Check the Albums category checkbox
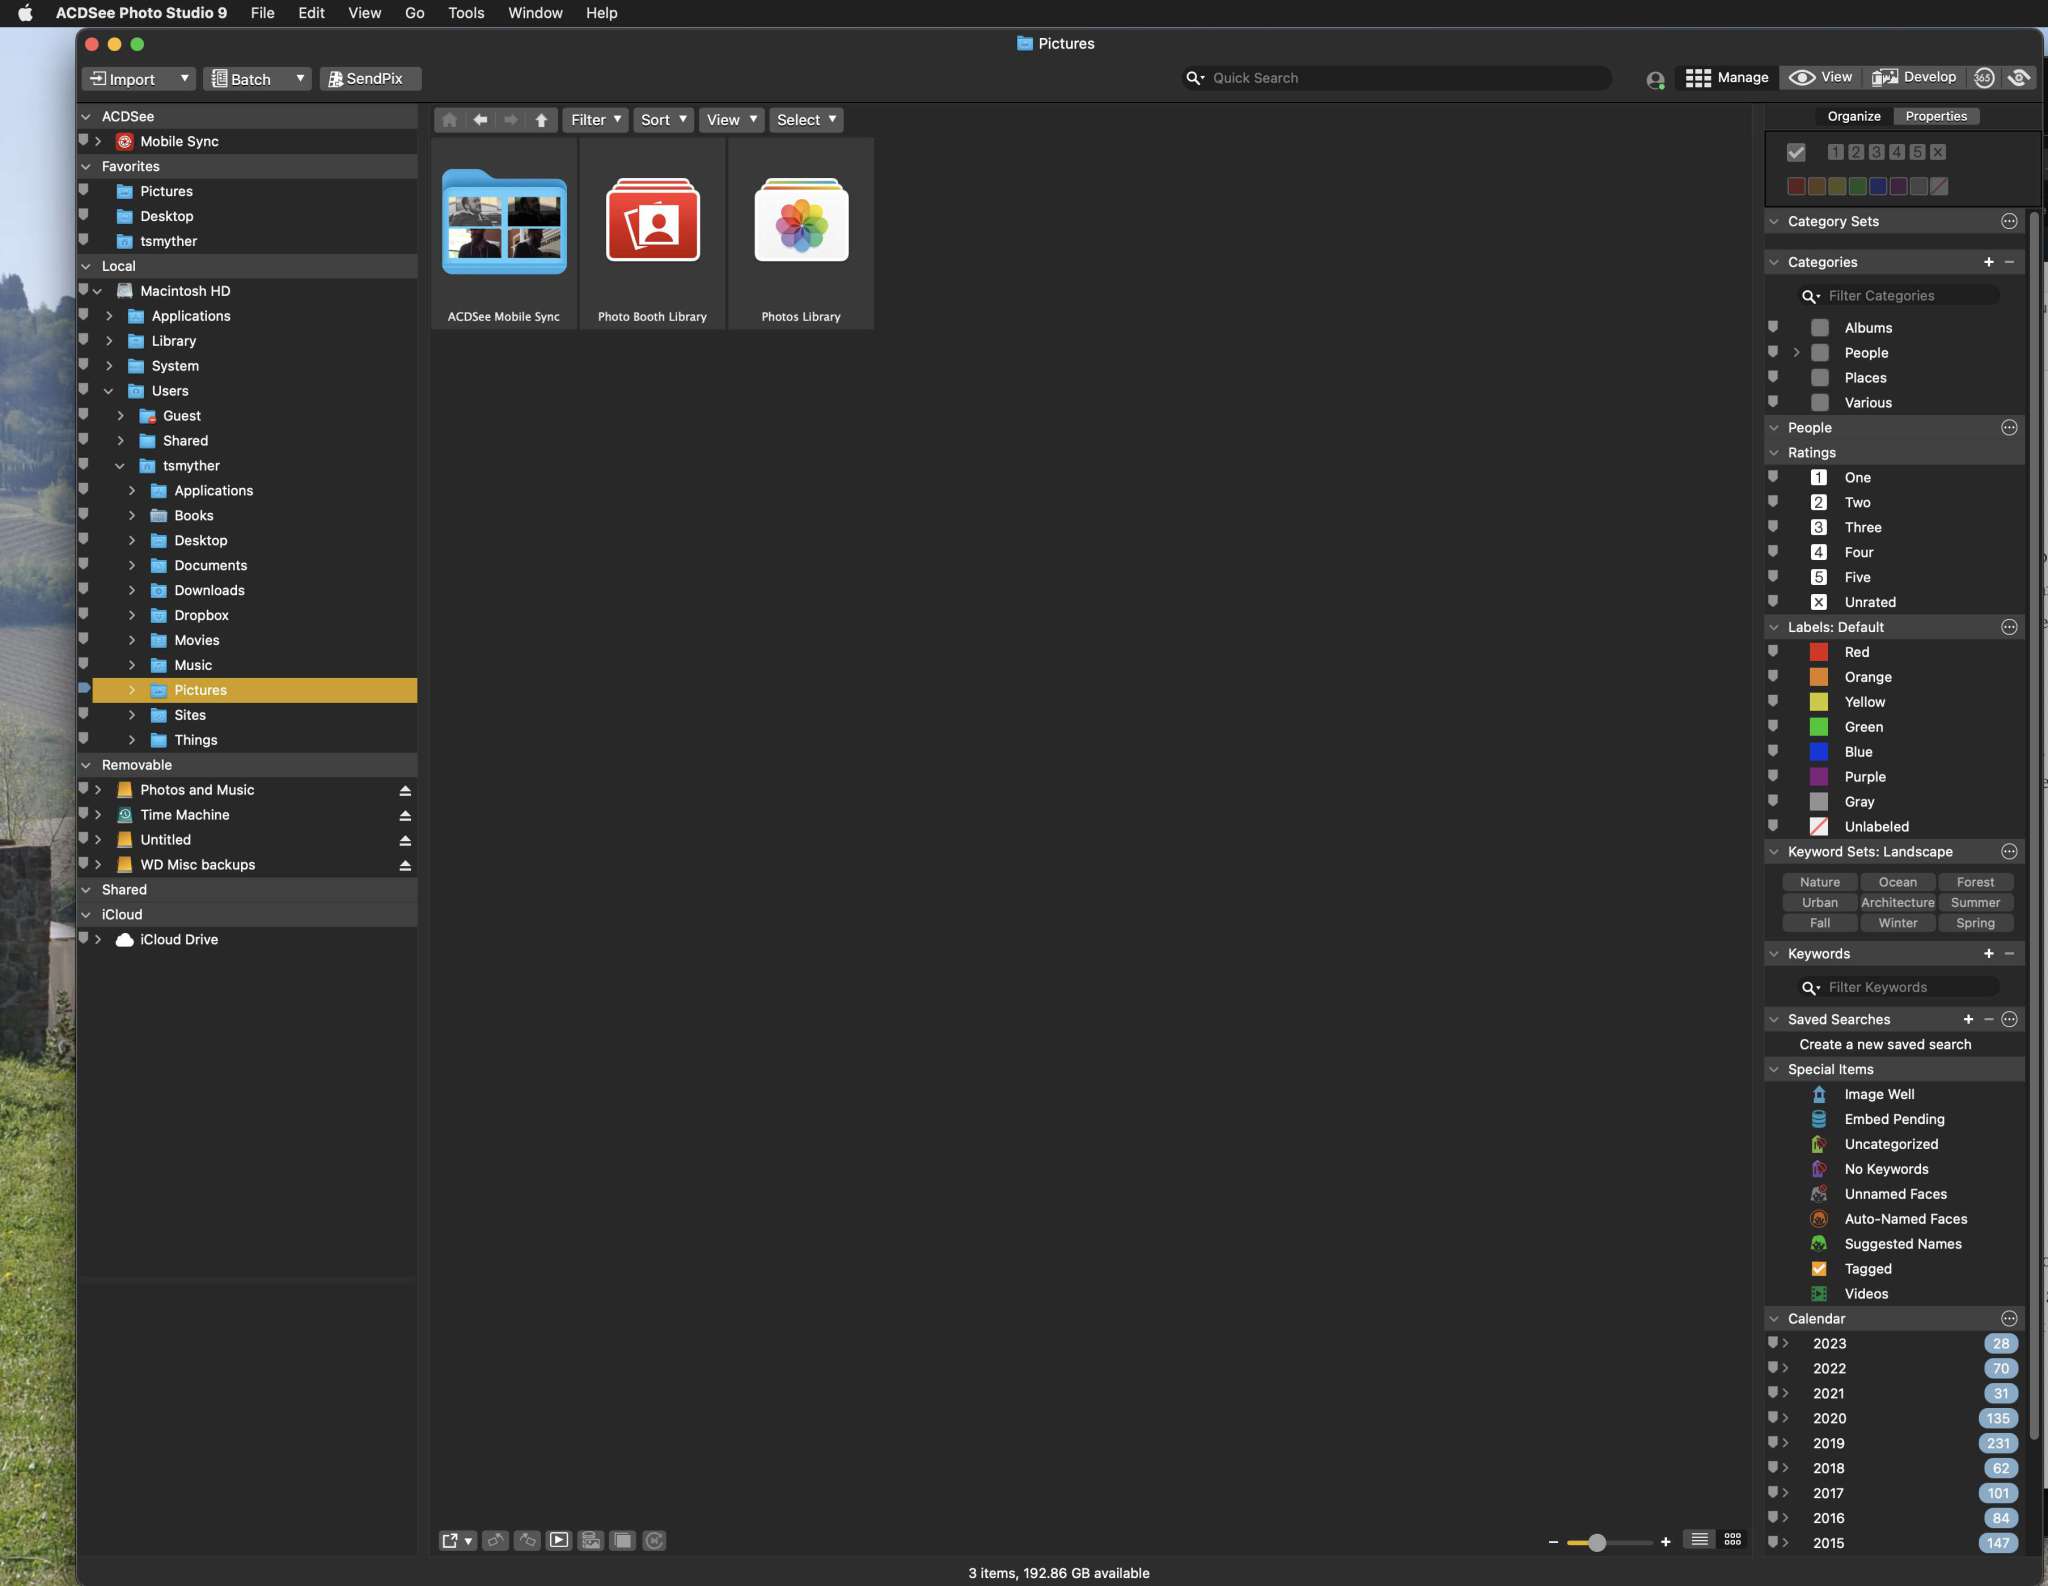Image resolution: width=2048 pixels, height=1586 pixels. click(1817, 327)
